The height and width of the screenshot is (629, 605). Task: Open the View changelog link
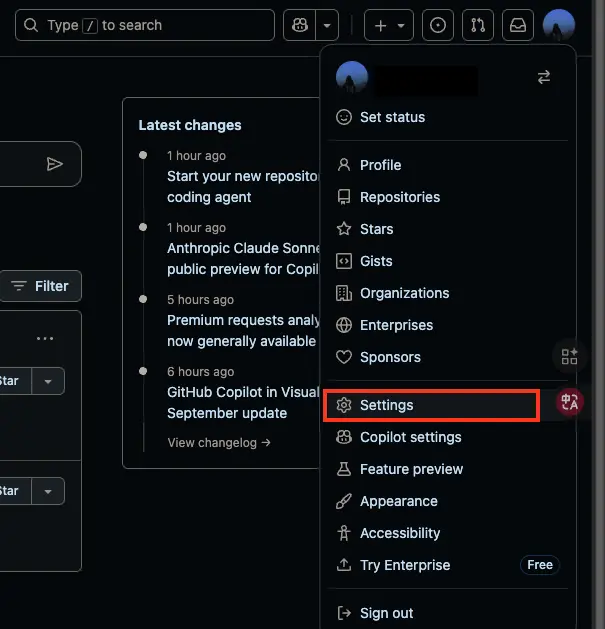(219, 442)
